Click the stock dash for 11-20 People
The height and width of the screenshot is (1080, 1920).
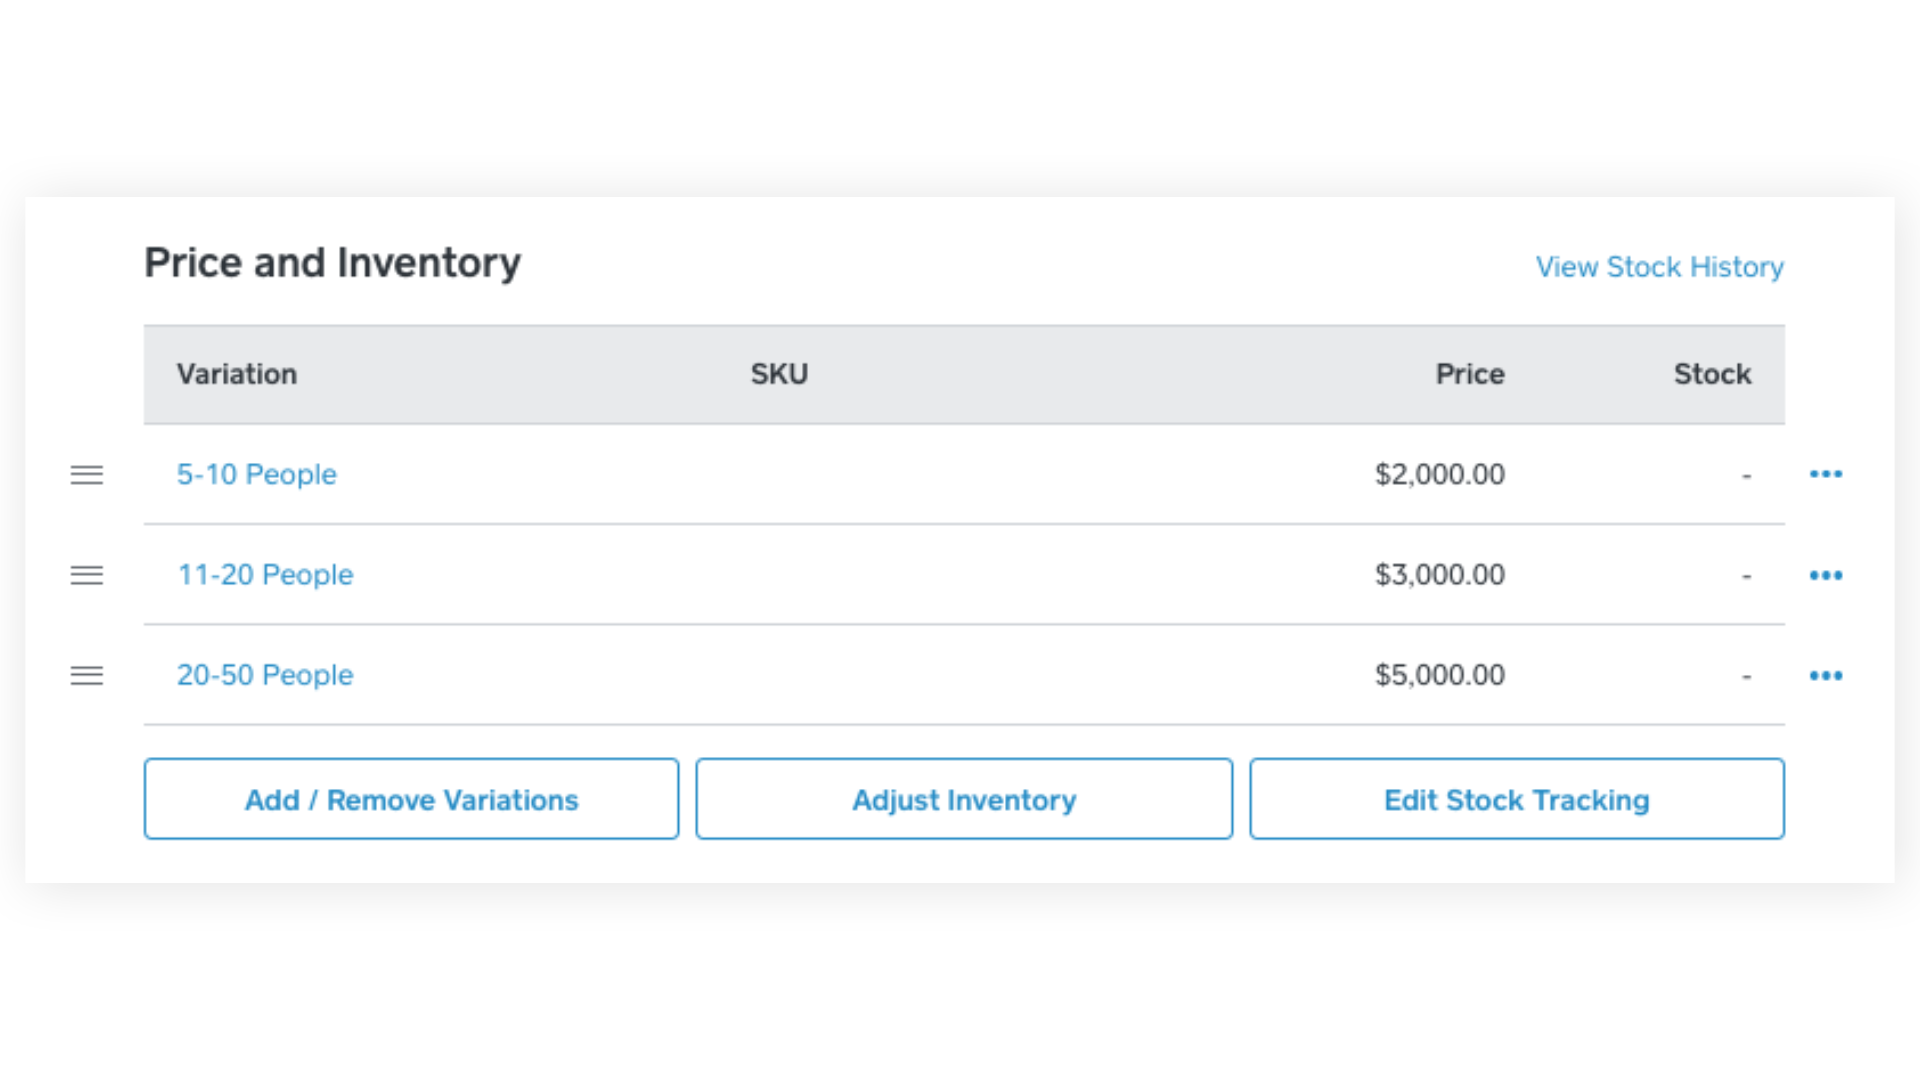click(1746, 577)
